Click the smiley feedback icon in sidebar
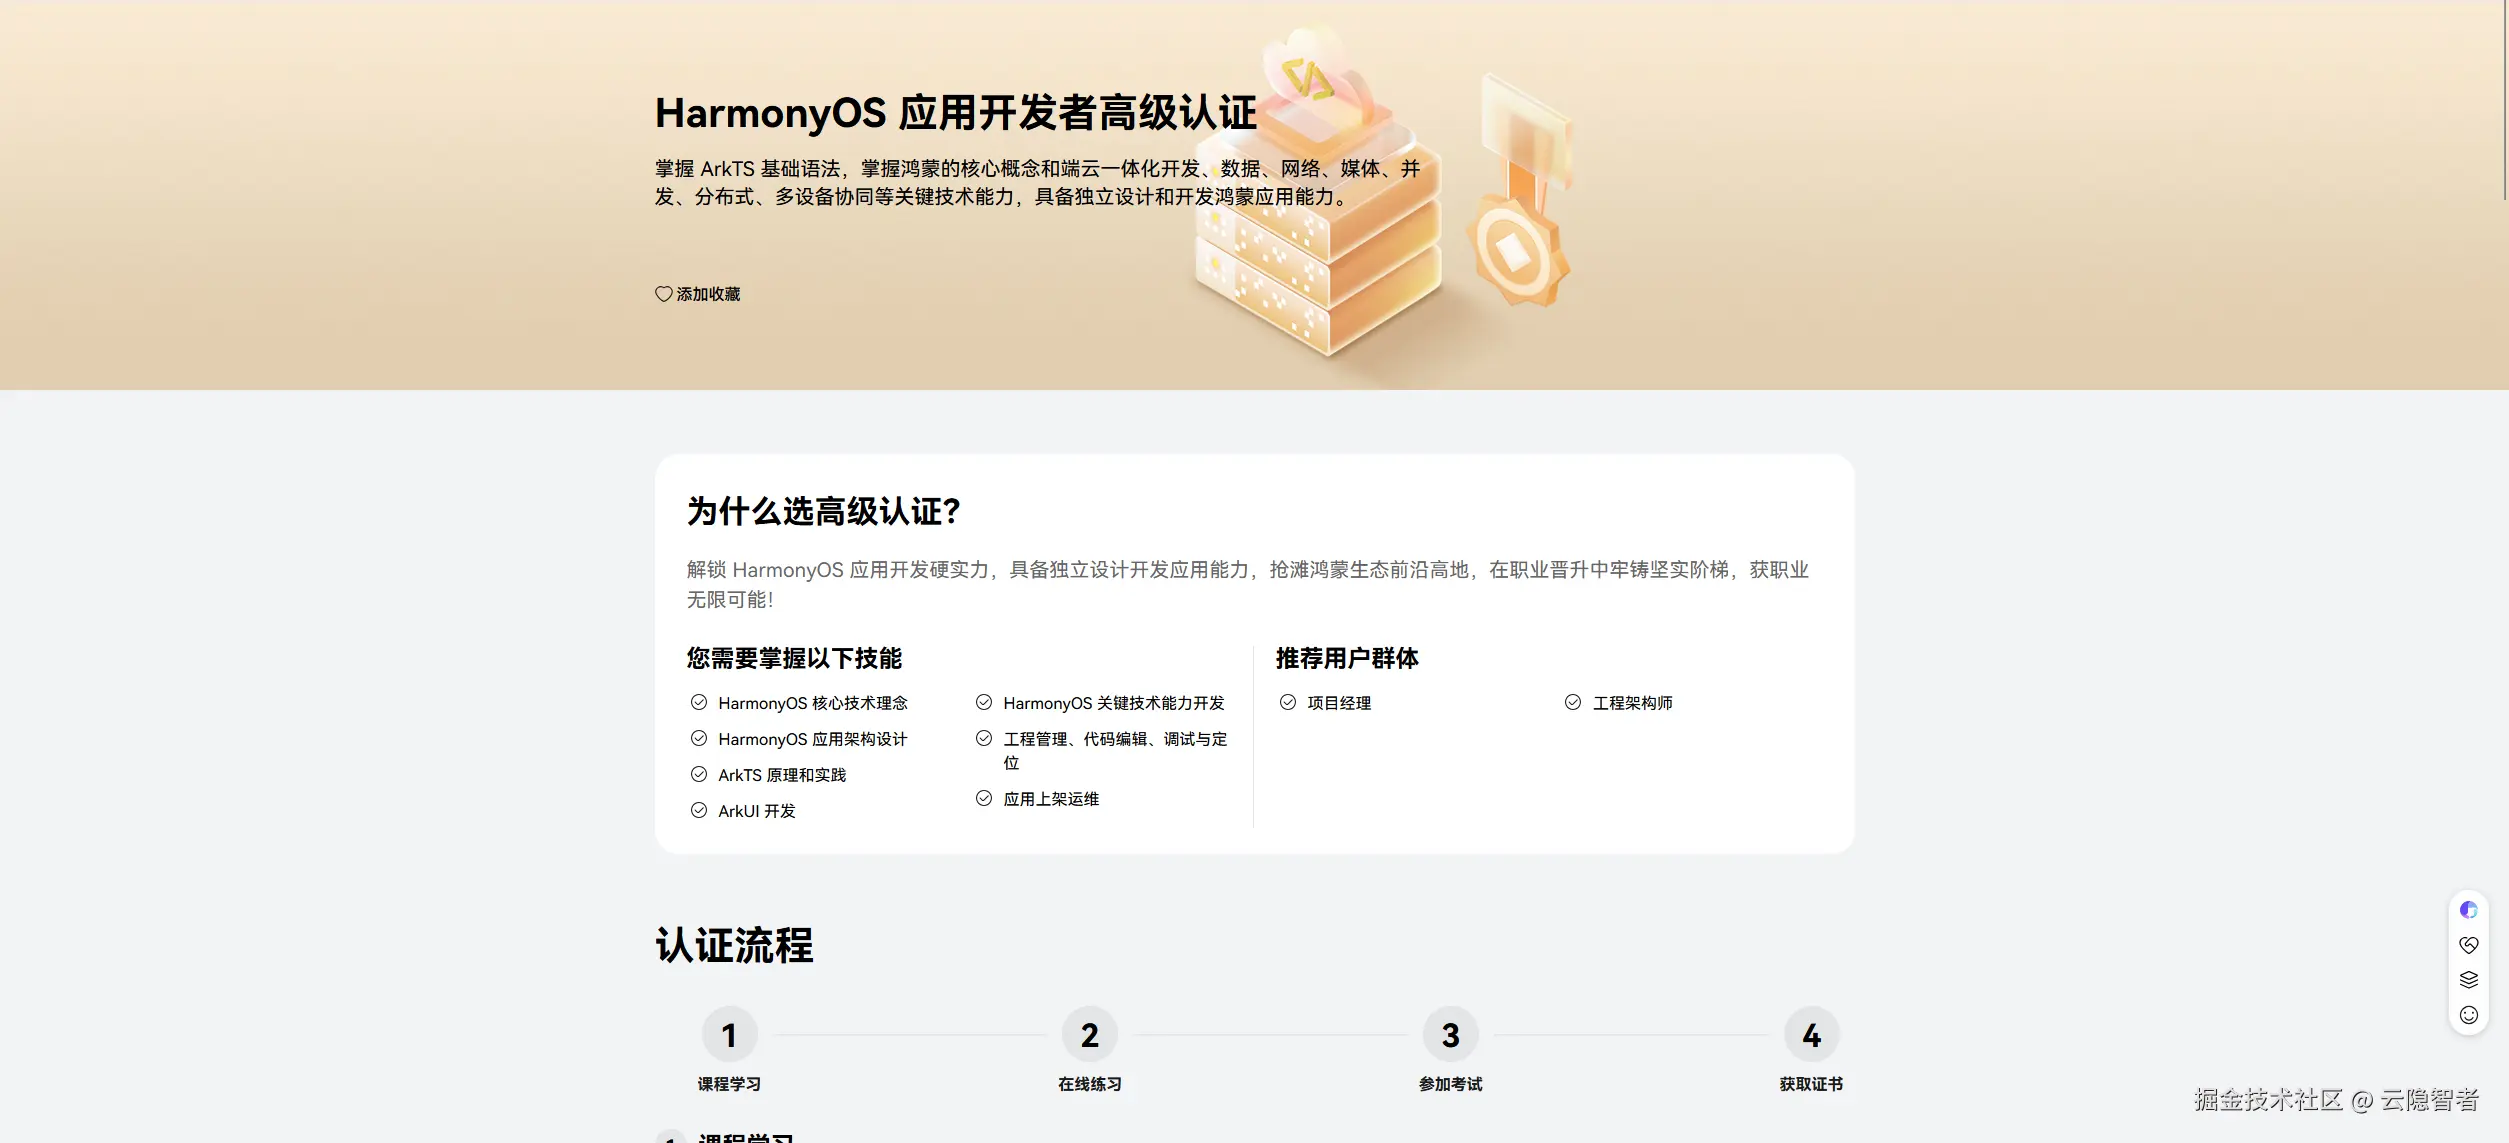This screenshot has width=2509, height=1143. coord(2468,1015)
